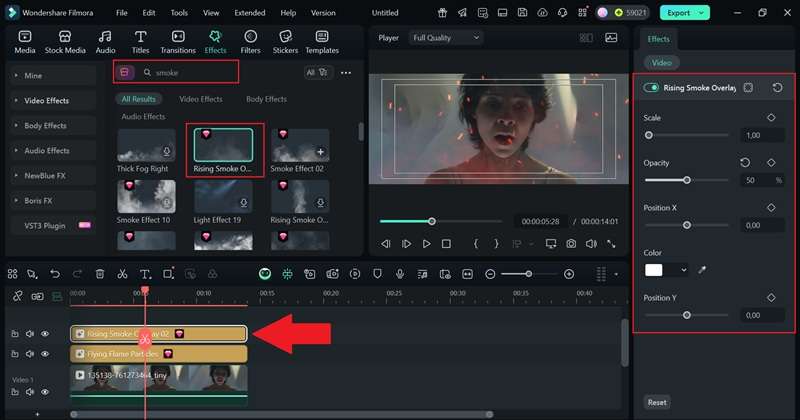This screenshot has height=420, width=800.
Task: Click the smoke search field
Action: [188, 72]
